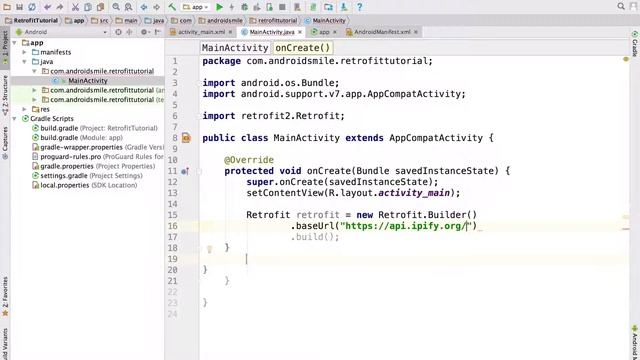This screenshot has height=360, width=640.
Task: Switch to the MainActivity.java tab
Action: pos(272,32)
